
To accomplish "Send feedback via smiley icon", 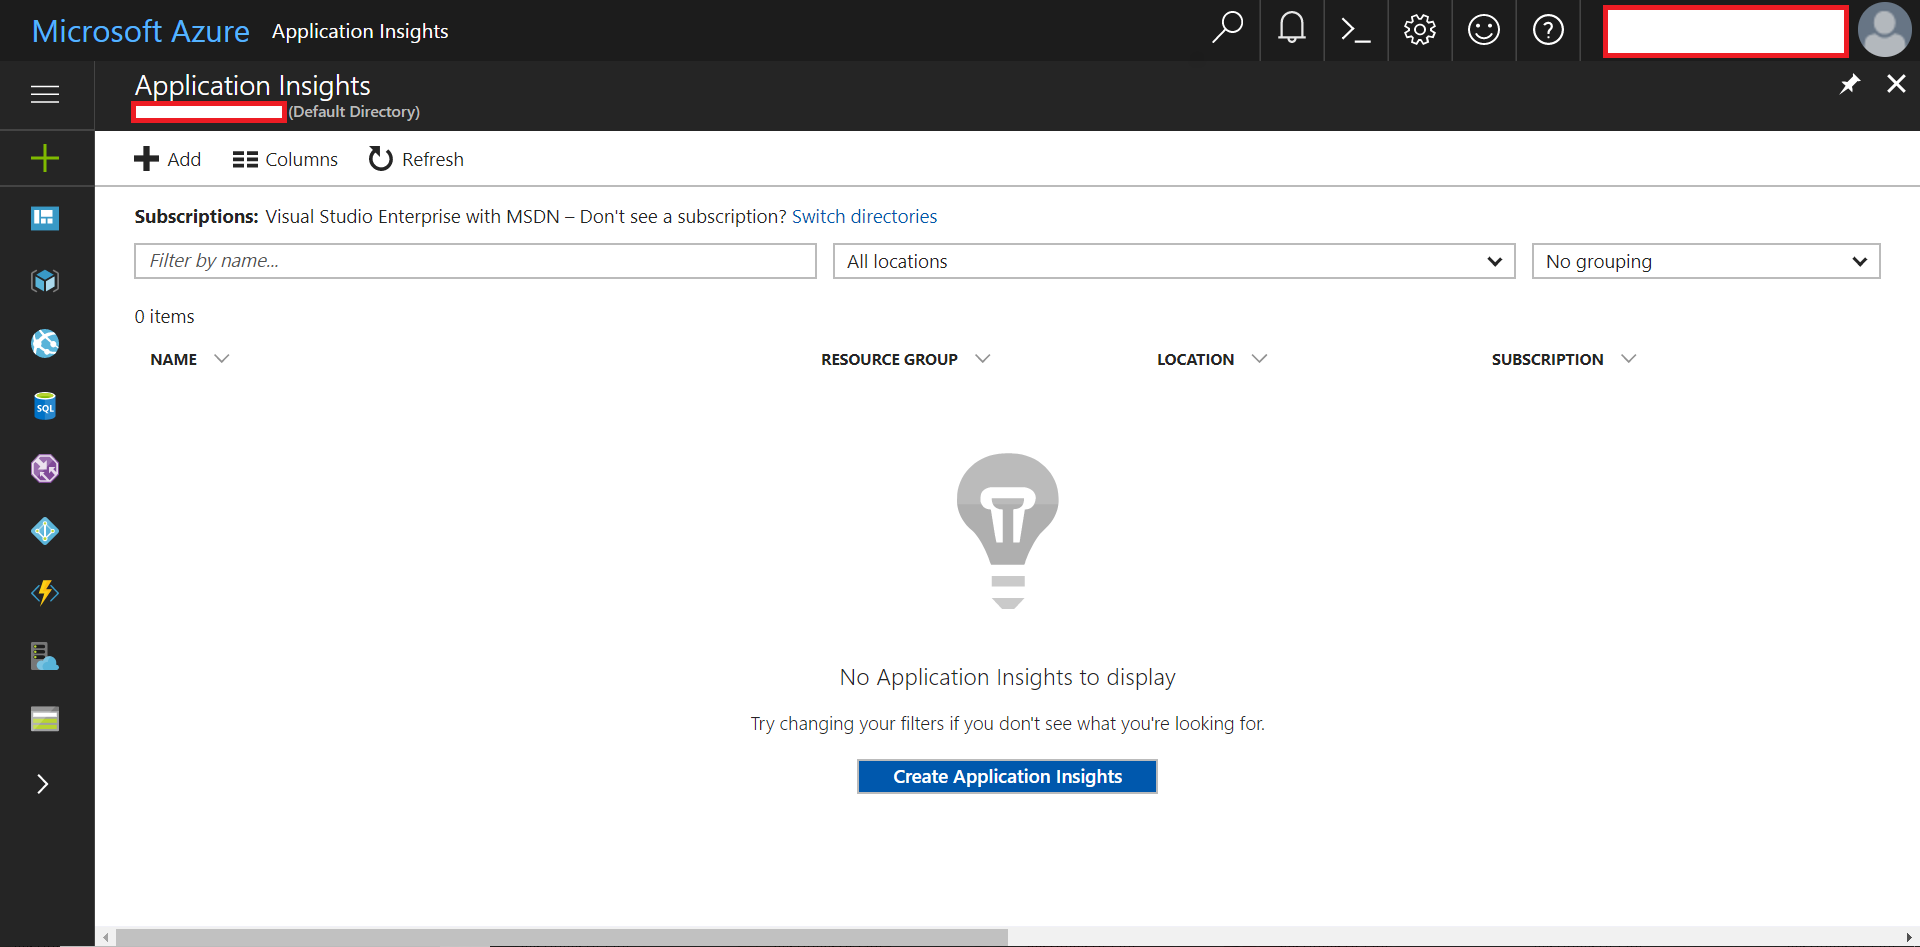I will tap(1484, 30).
